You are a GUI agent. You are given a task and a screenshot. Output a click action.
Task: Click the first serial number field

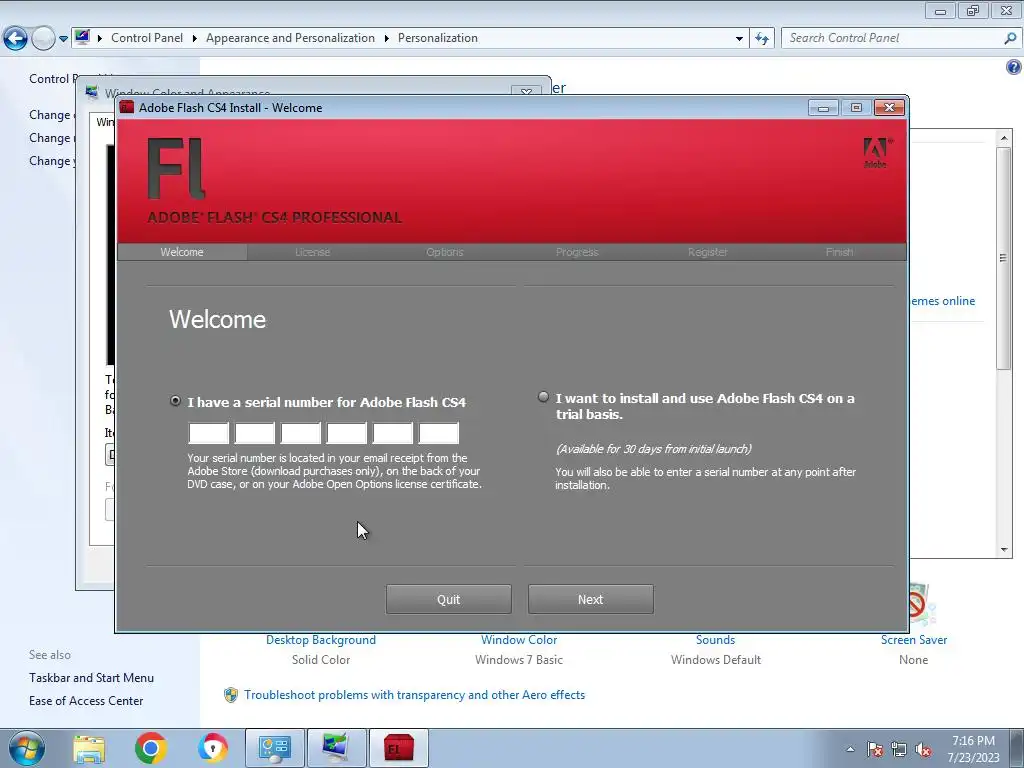point(208,433)
